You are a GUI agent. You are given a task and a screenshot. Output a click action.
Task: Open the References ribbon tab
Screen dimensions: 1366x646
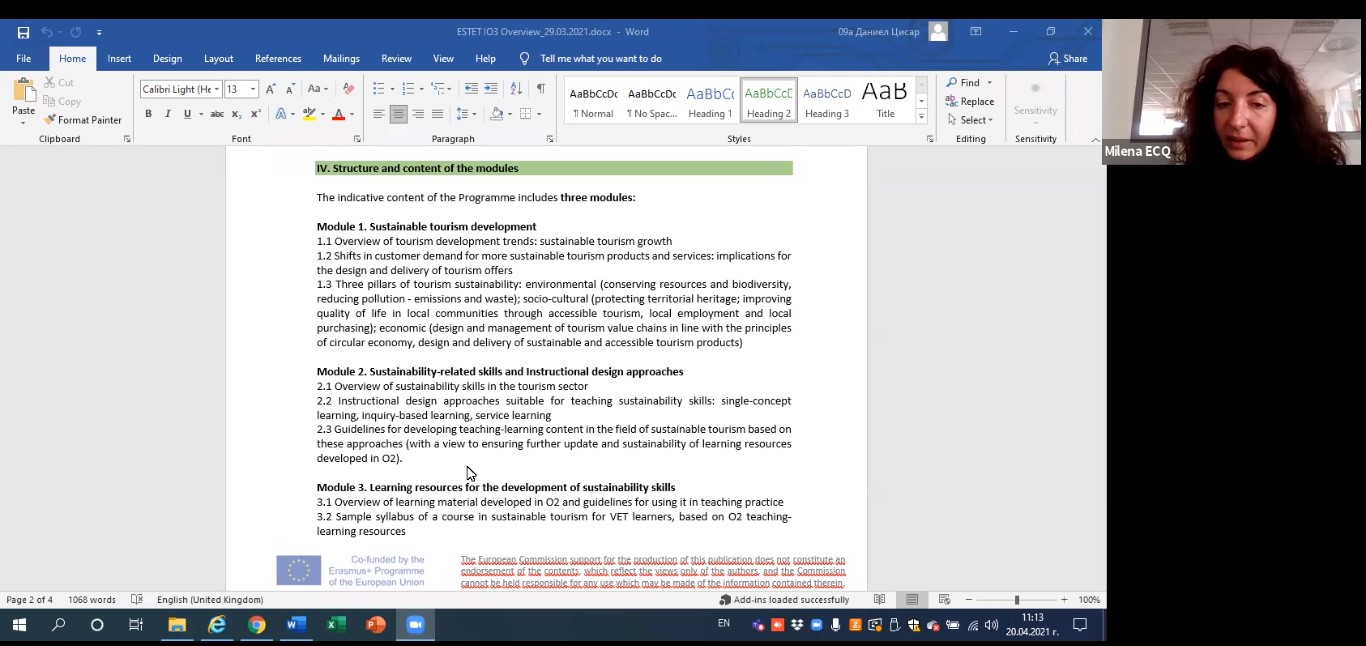point(277,59)
